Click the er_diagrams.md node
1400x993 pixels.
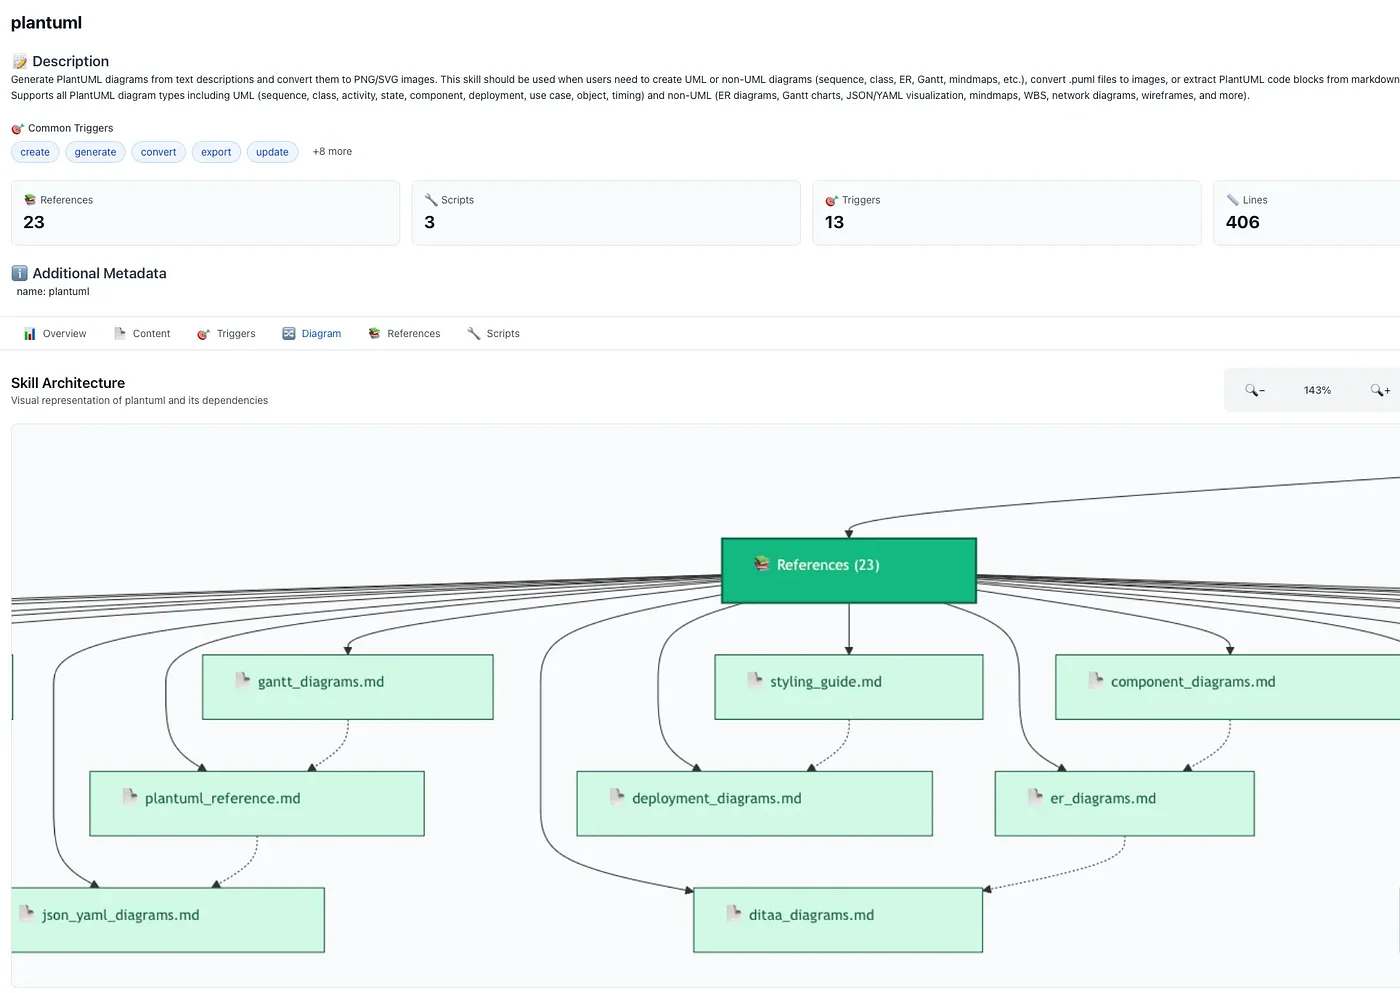click(x=1123, y=802)
